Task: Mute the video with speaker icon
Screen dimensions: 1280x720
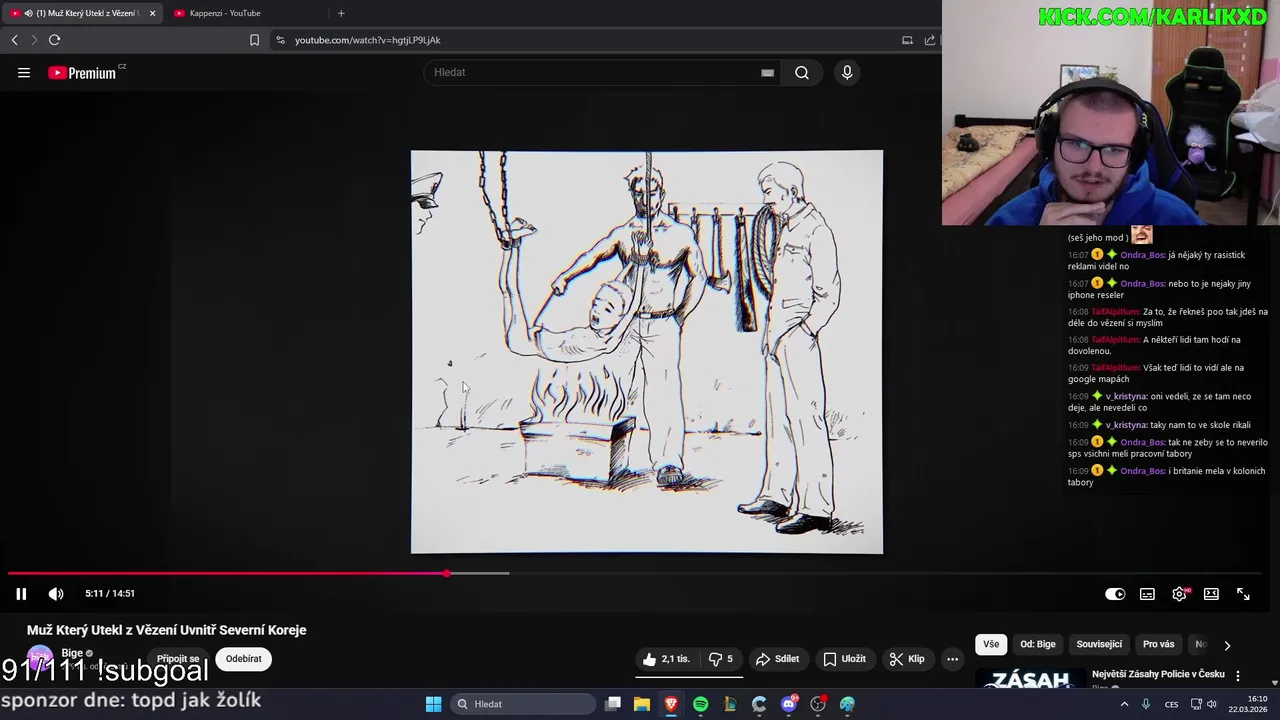Action: pyautogui.click(x=56, y=594)
